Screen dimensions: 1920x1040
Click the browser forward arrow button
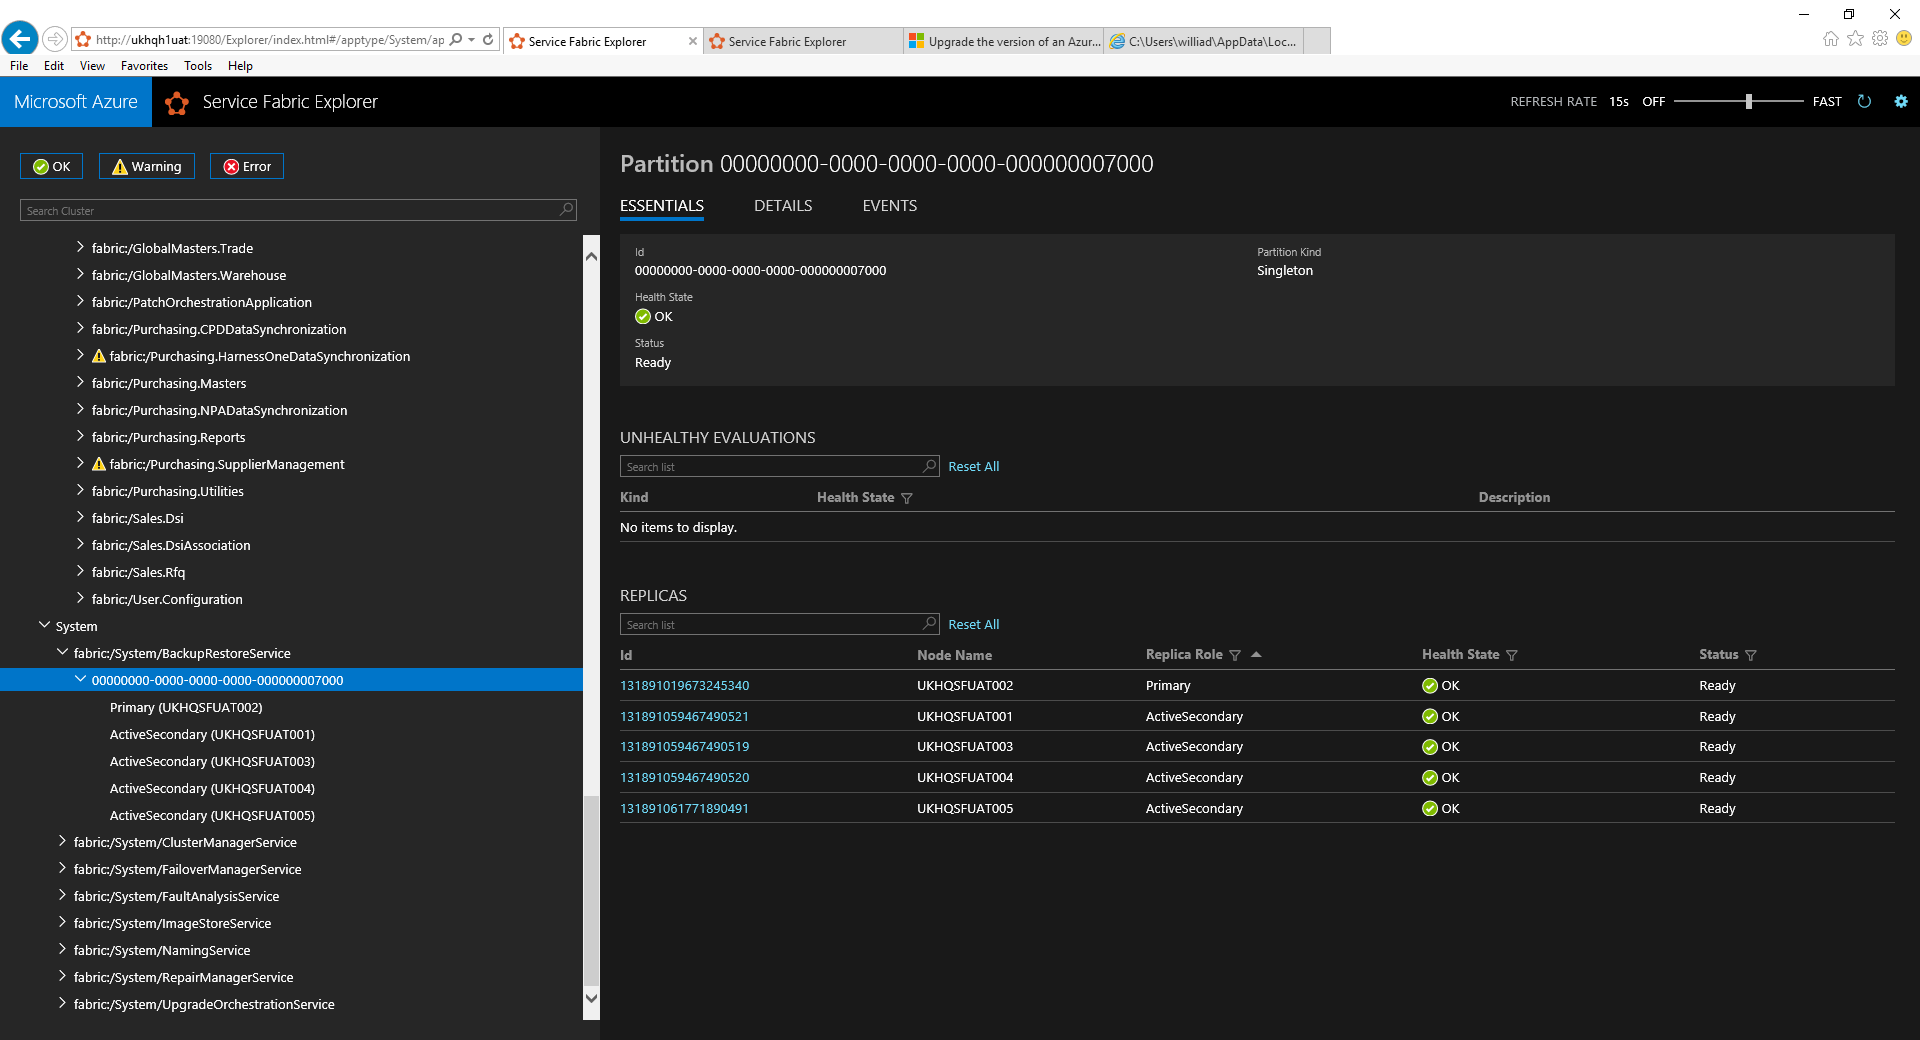[x=55, y=39]
